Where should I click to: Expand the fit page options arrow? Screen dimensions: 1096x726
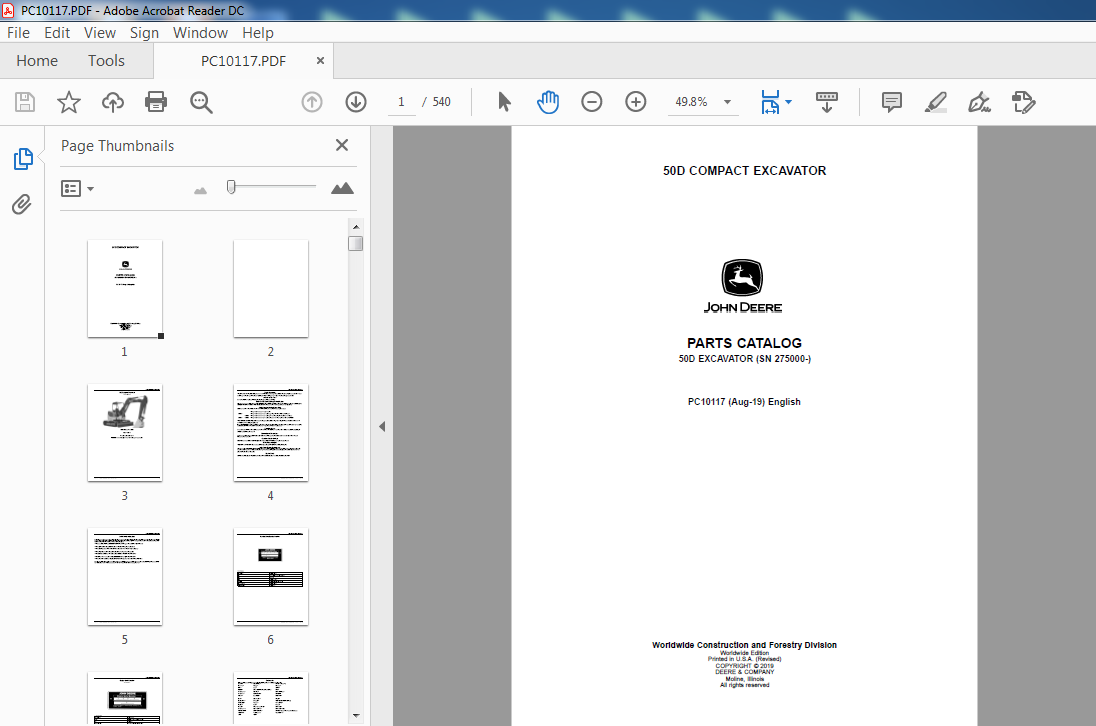[x=788, y=102]
